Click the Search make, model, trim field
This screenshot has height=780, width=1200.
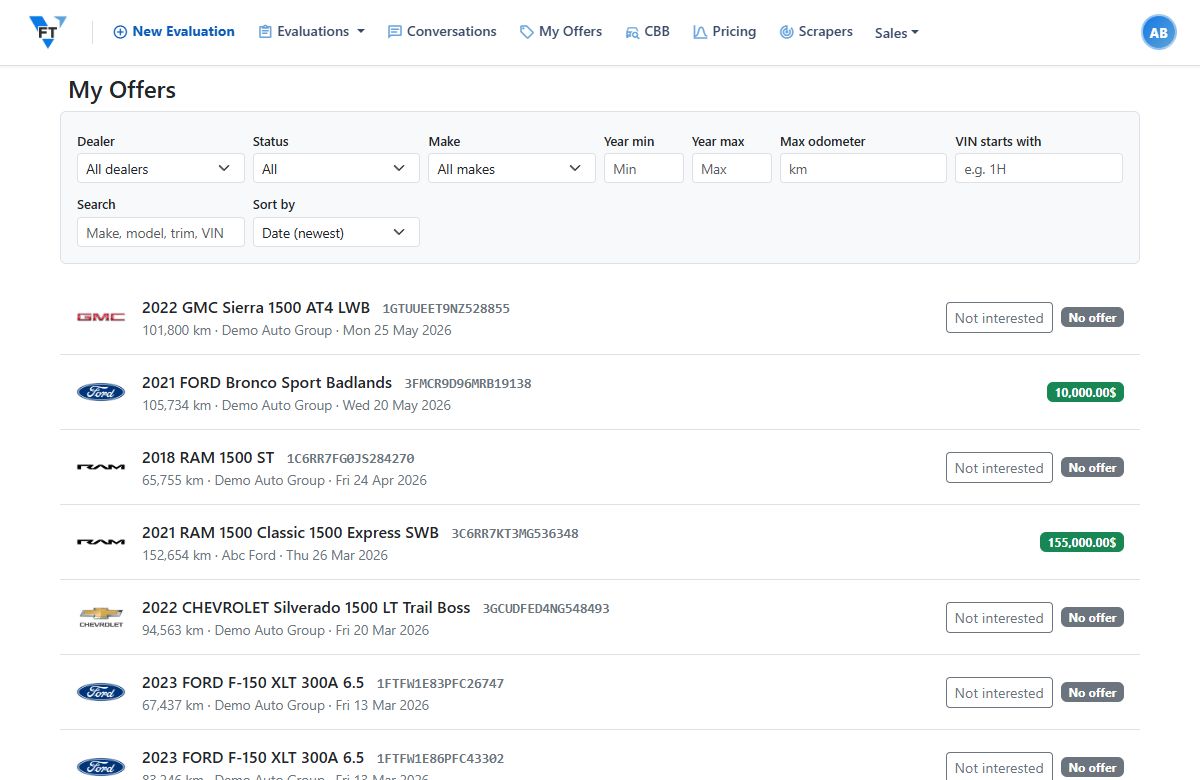coord(160,232)
